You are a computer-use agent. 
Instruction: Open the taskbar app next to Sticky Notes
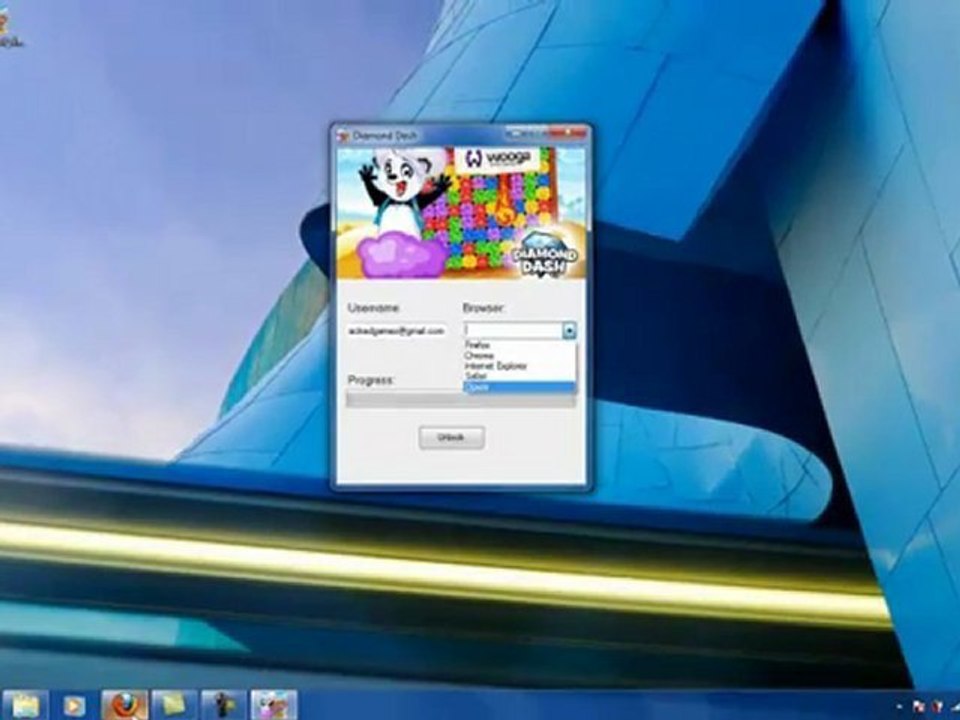223,705
